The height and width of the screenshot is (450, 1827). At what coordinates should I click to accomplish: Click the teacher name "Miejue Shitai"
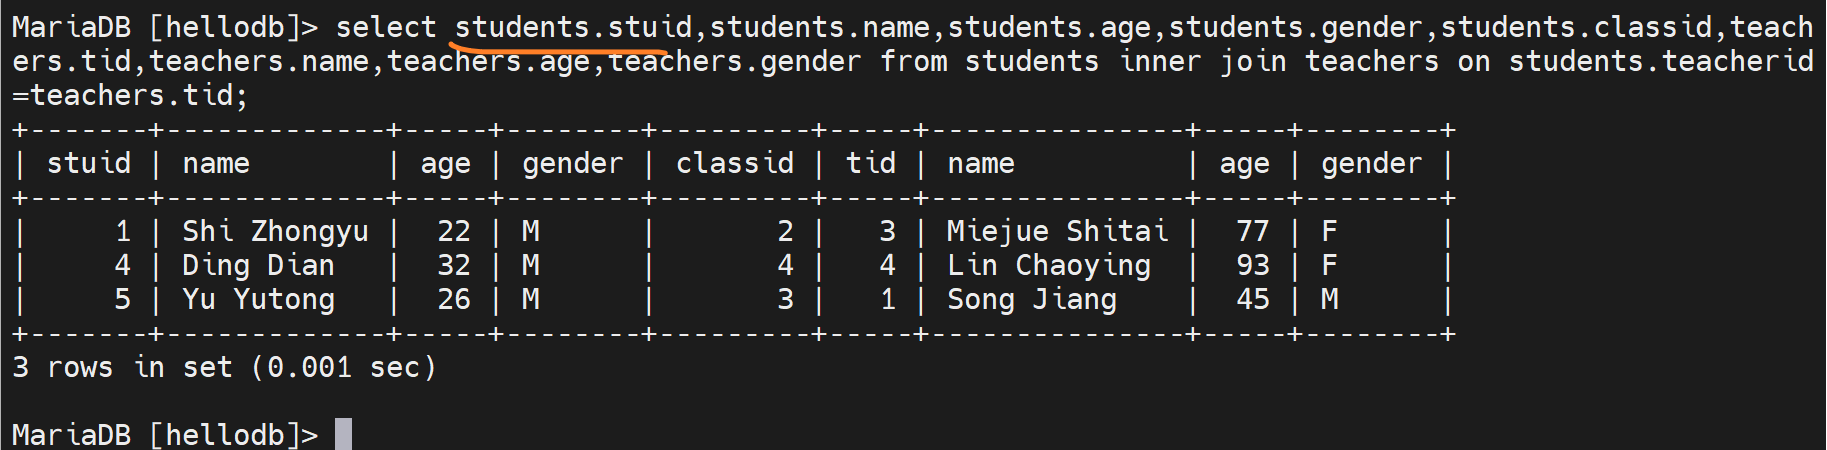coord(1057,231)
